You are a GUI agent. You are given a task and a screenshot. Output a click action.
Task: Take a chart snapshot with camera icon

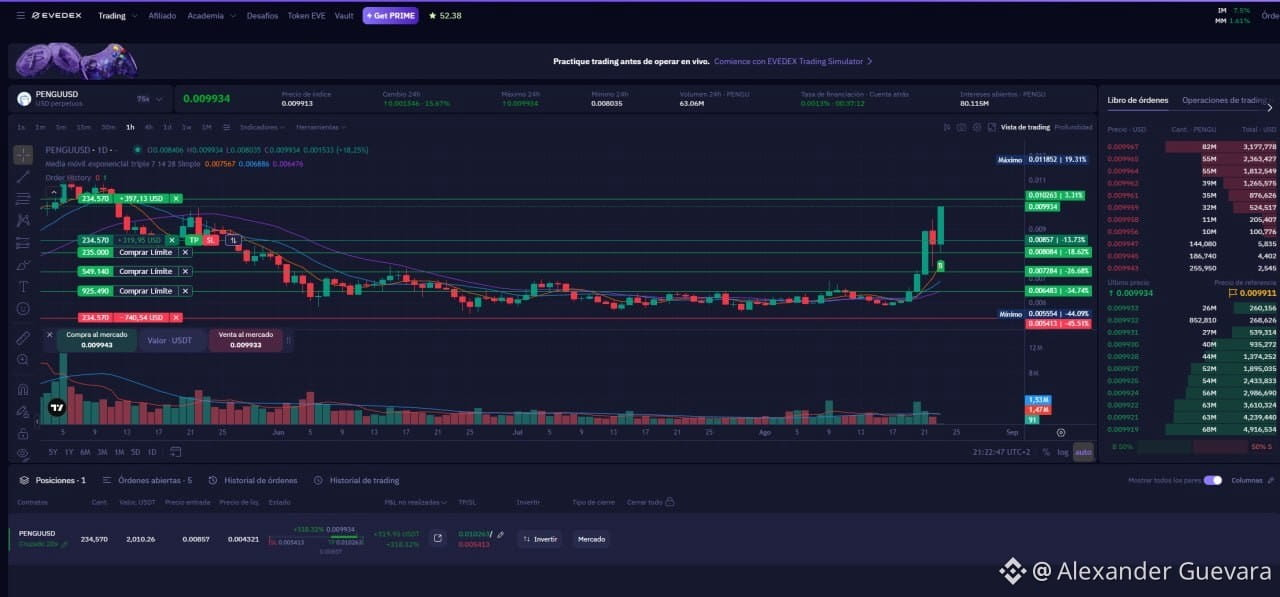coord(961,127)
